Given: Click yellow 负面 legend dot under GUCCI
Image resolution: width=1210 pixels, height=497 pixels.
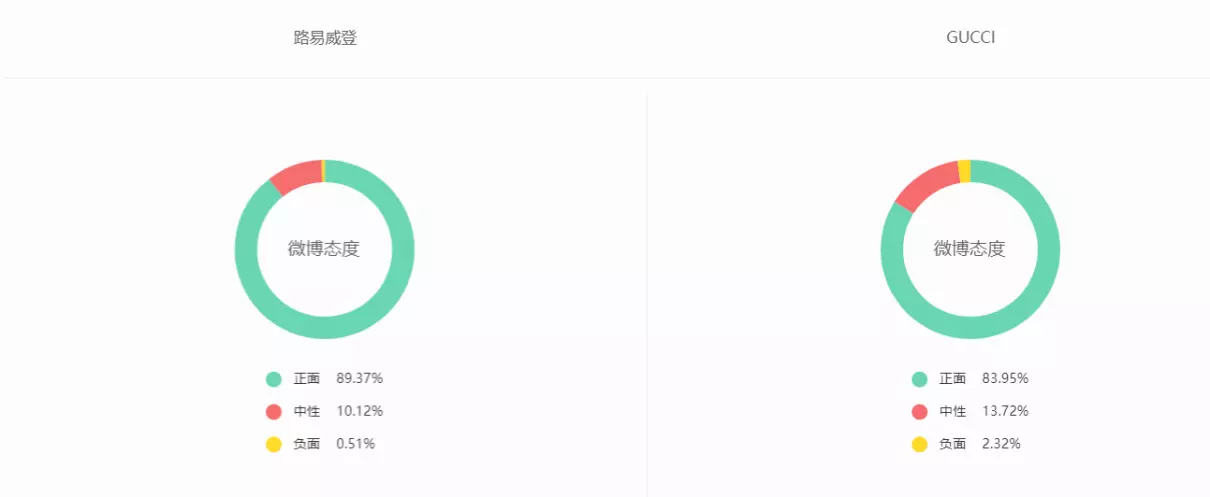Looking at the screenshot, I should click(x=920, y=444).
